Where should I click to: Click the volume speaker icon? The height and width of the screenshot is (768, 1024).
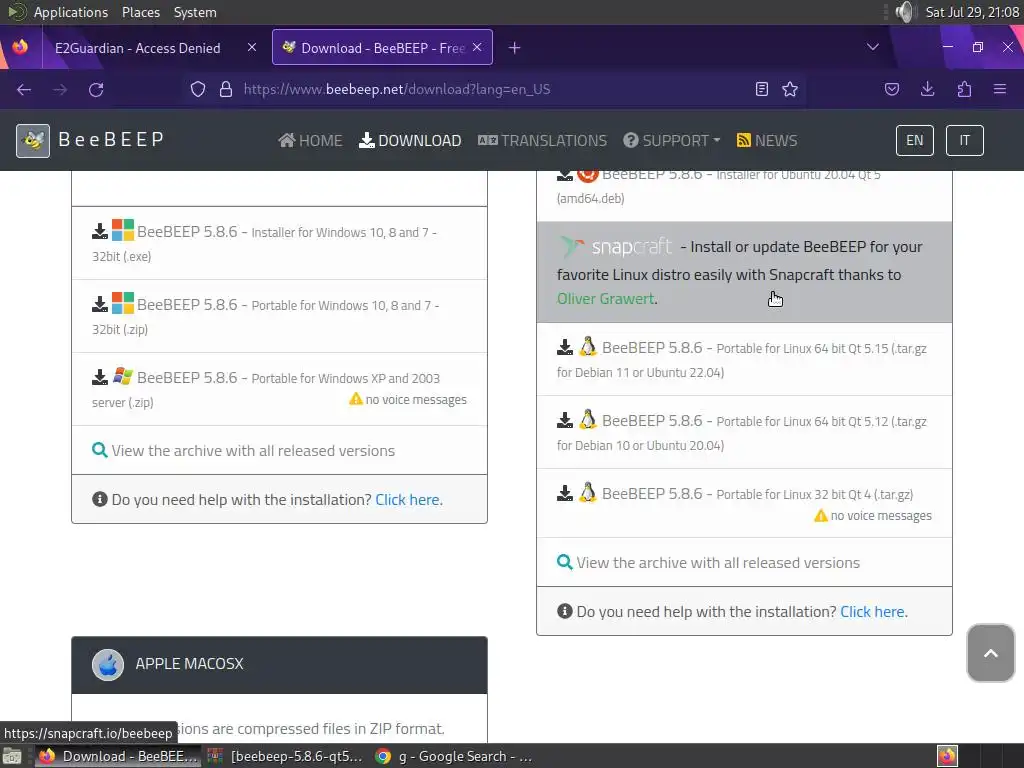906,12
